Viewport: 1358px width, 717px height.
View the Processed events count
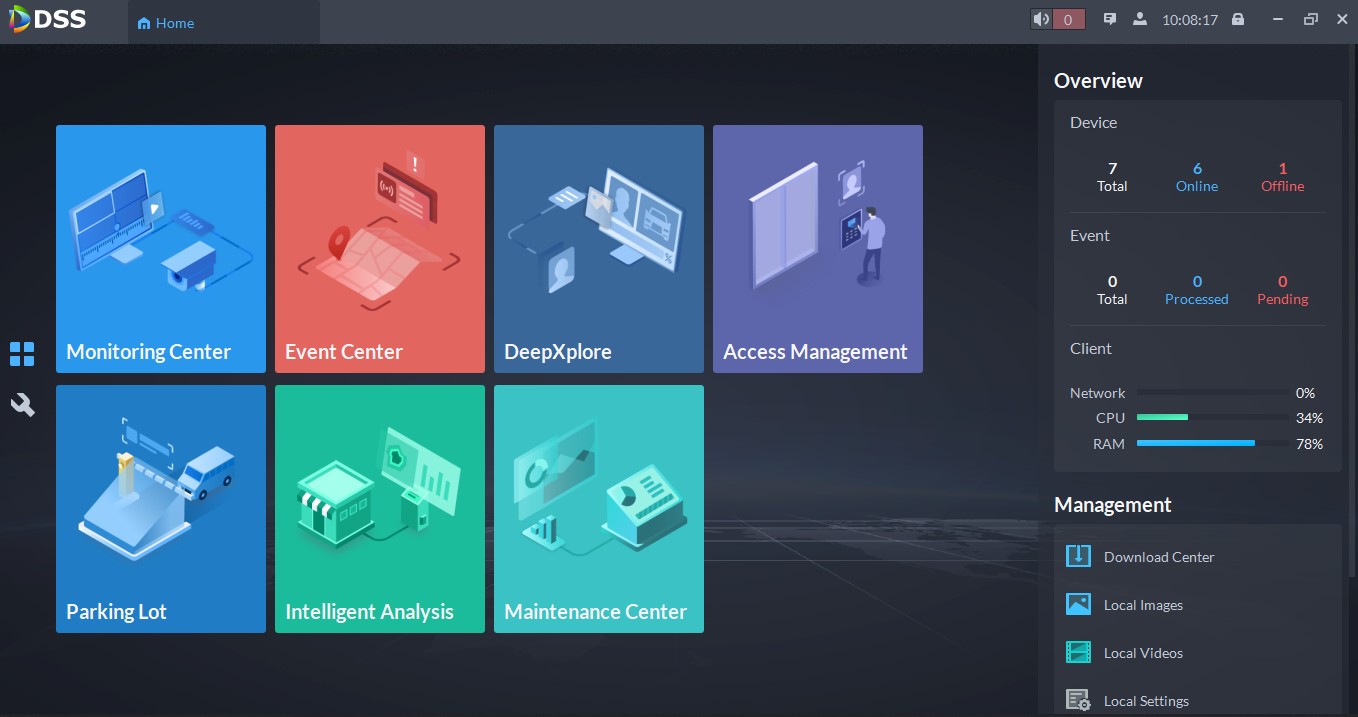(1197, 289)
